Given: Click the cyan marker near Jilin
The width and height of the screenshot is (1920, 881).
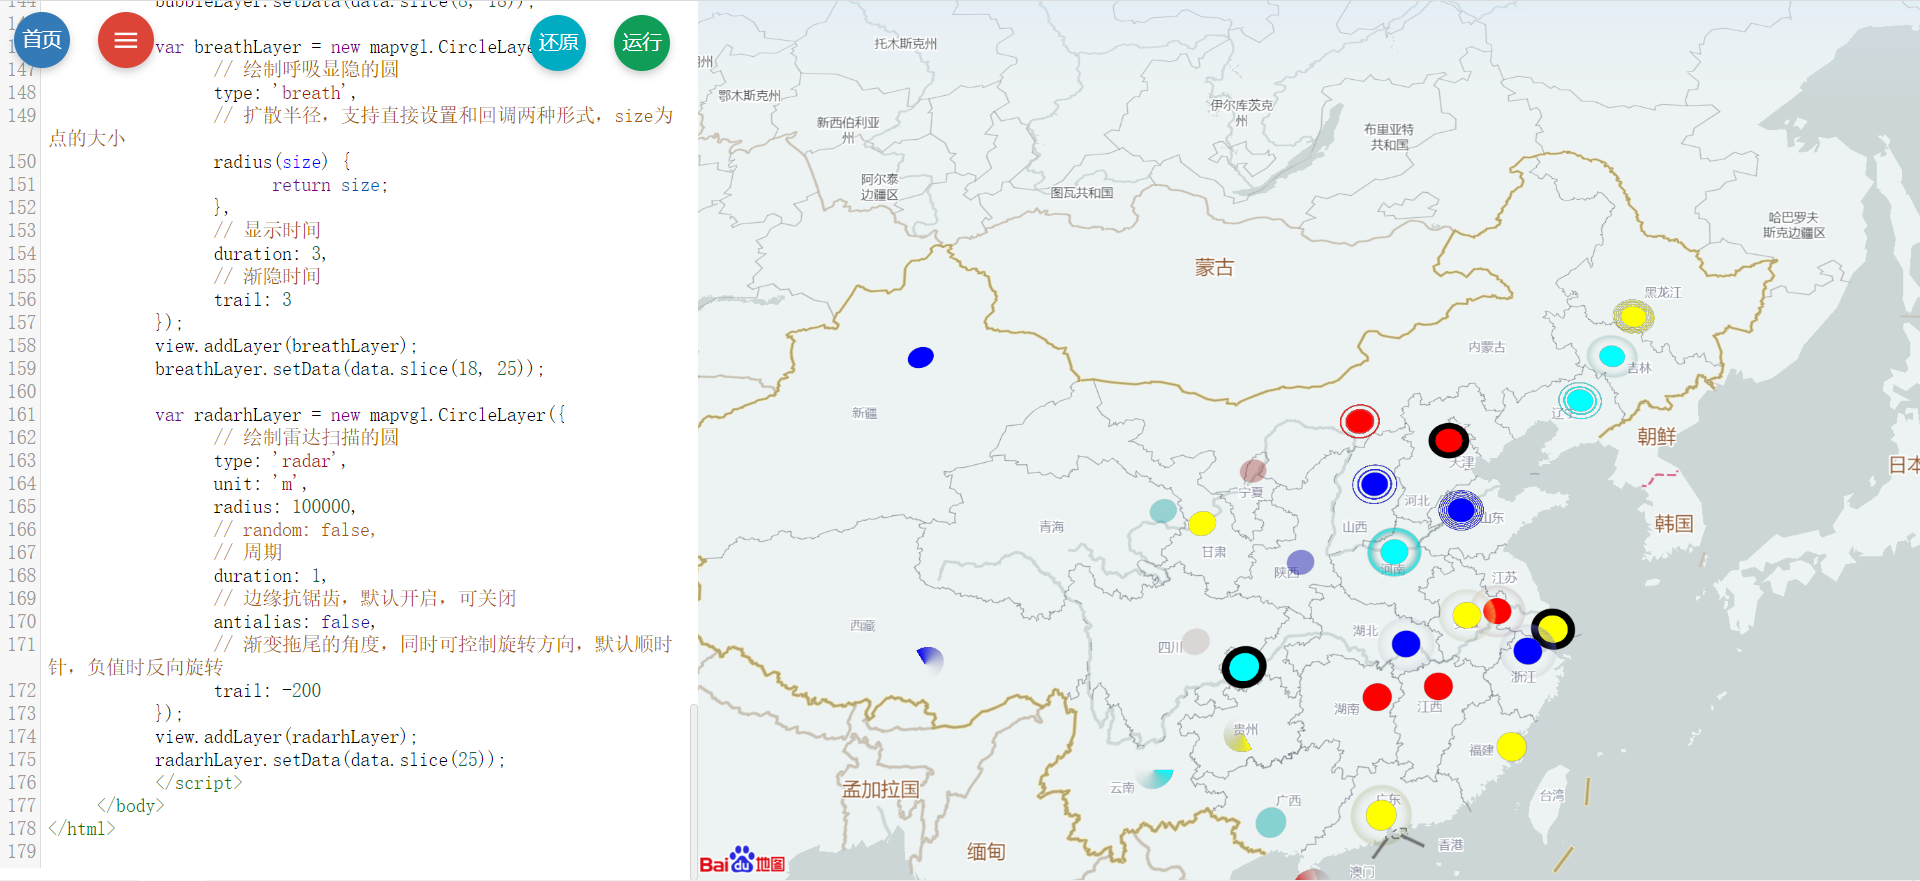Looking at the screenshot, I should point(1611,356).
